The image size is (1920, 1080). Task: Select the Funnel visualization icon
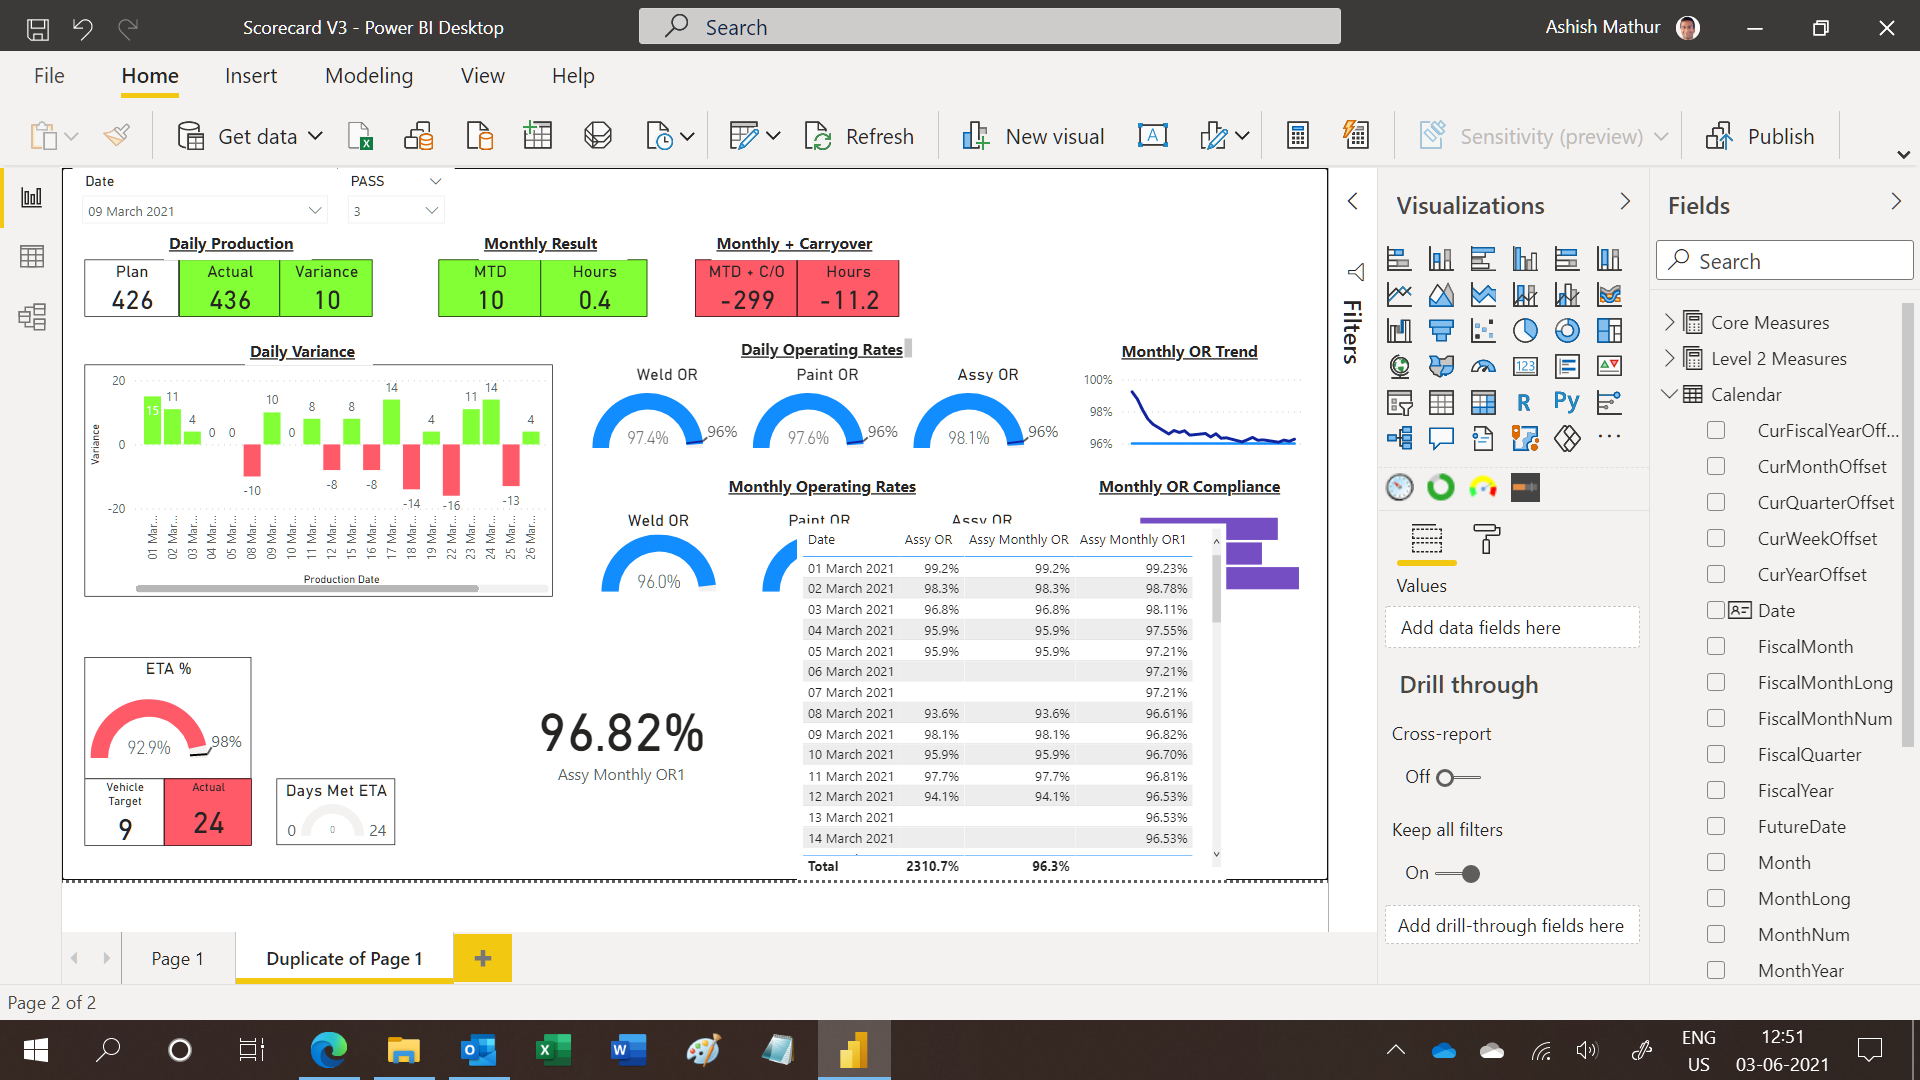(1441, 330)
